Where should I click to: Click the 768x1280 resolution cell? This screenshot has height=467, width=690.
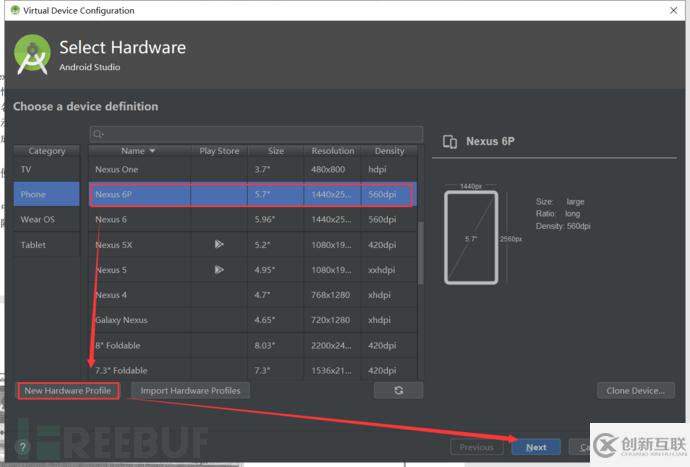click(x=330, y=294)
